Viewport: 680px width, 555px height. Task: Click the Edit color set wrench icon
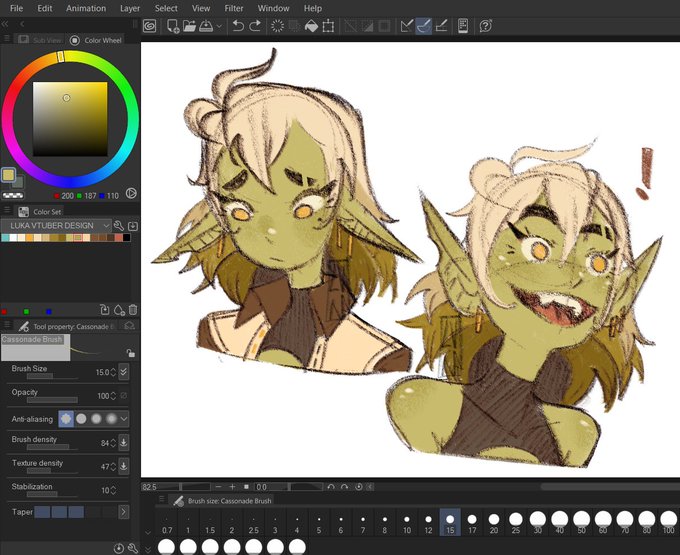point(118,225)
